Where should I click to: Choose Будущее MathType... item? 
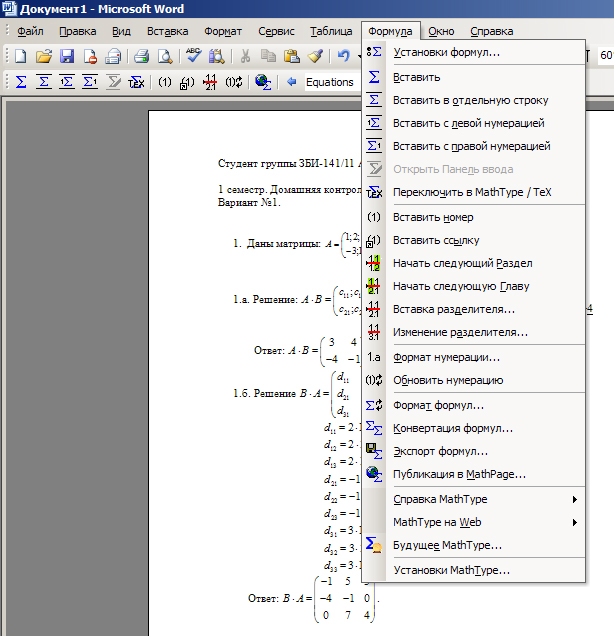click(x=475, y=545)
